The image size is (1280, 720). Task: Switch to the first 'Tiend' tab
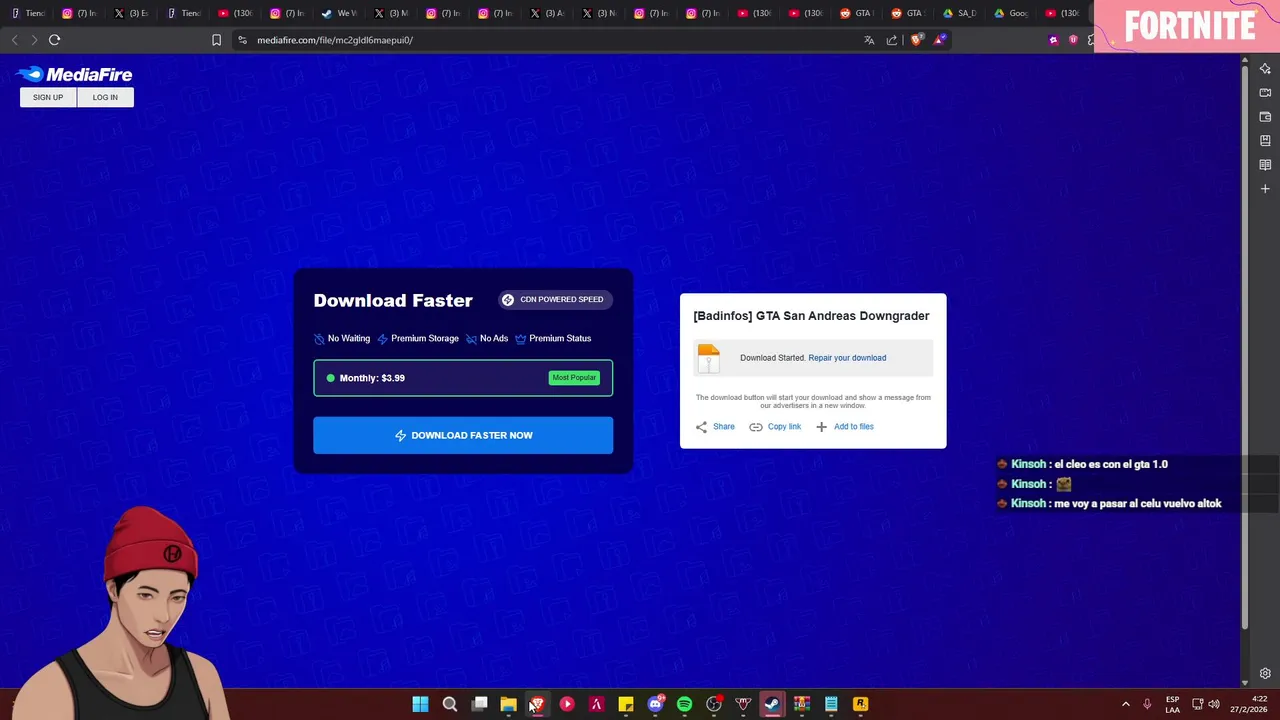(28, 13)
